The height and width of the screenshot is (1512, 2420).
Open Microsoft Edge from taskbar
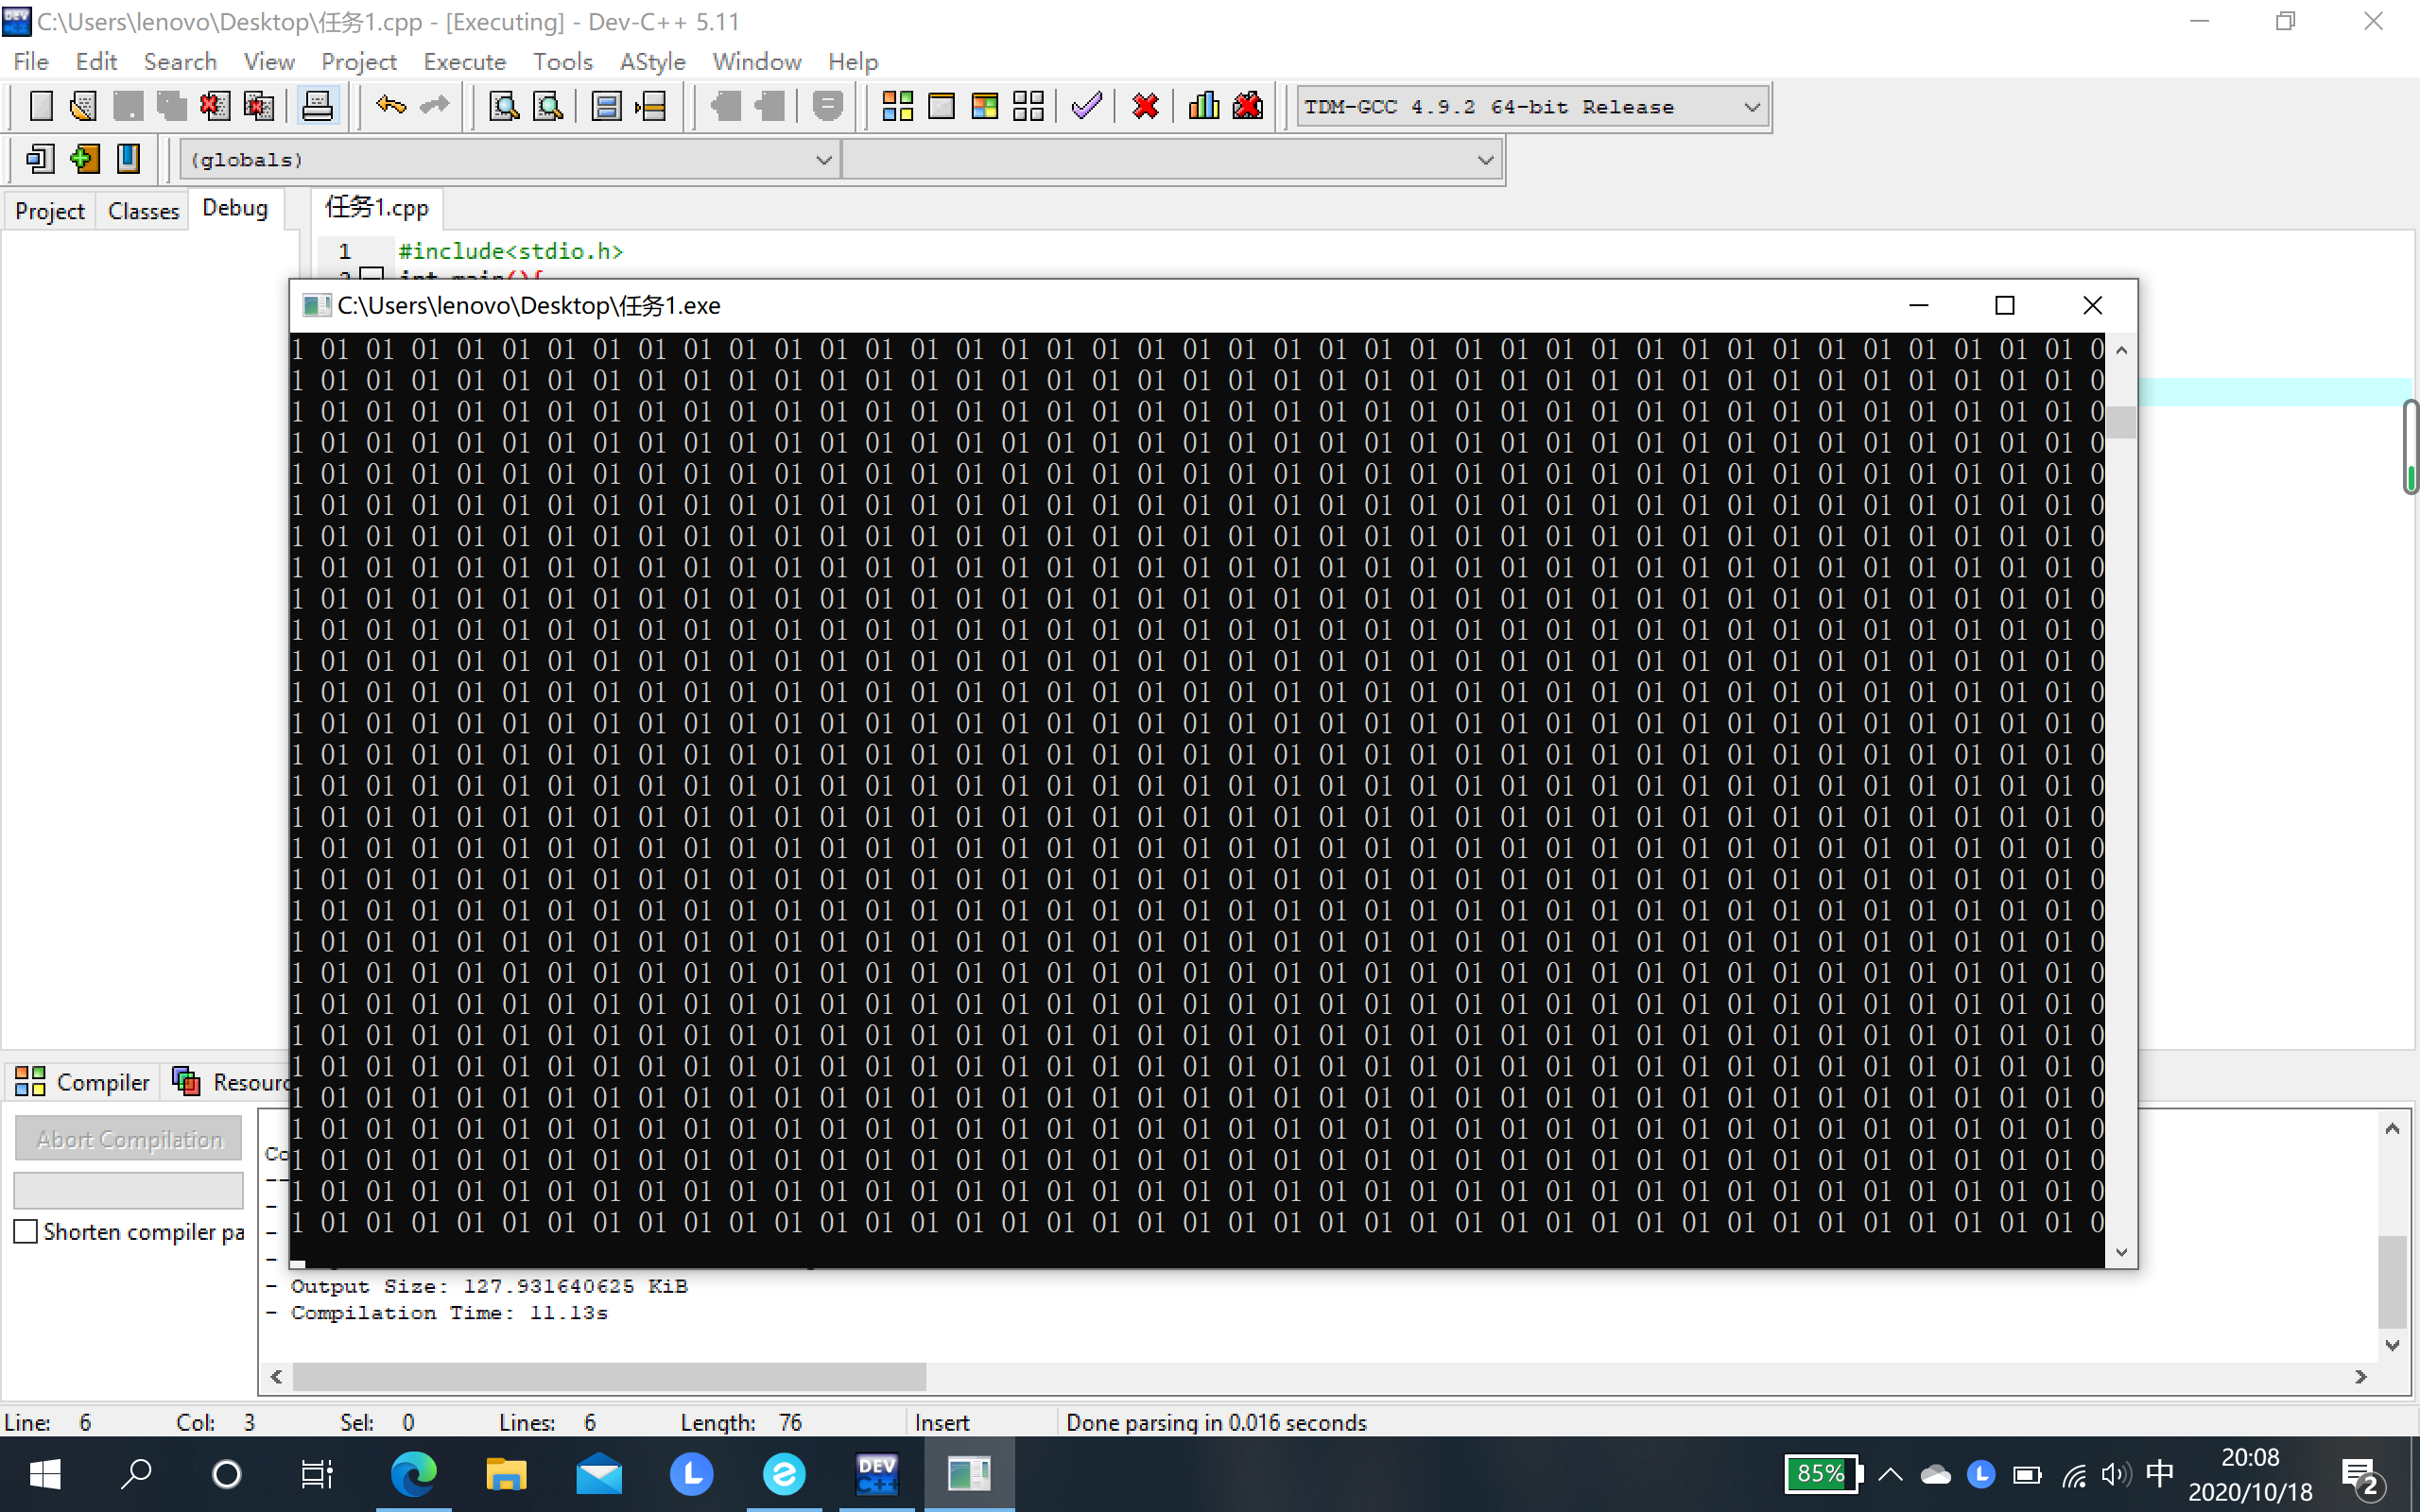[x=413, y=1473]
